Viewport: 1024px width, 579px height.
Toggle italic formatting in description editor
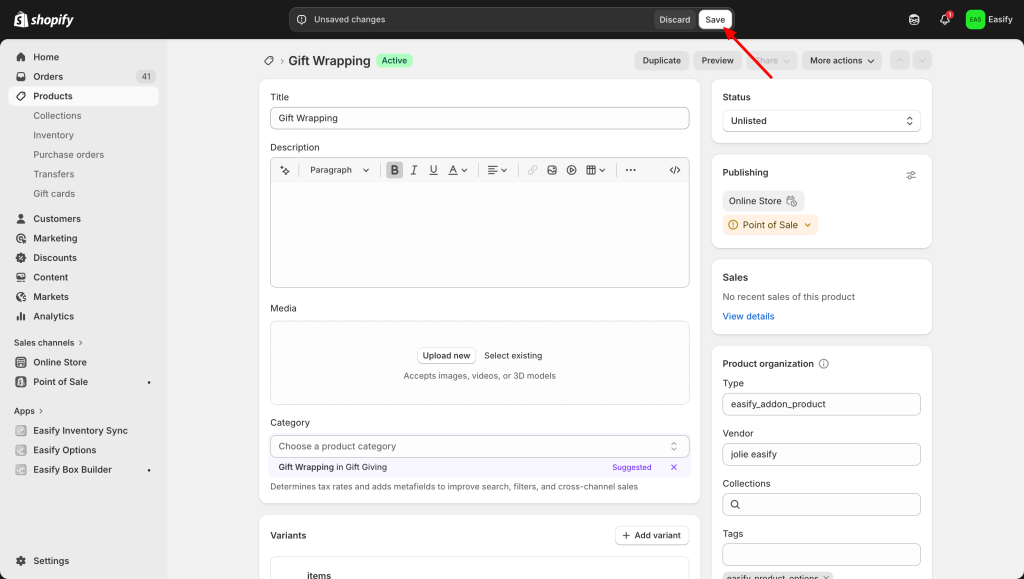pos(414,170)
